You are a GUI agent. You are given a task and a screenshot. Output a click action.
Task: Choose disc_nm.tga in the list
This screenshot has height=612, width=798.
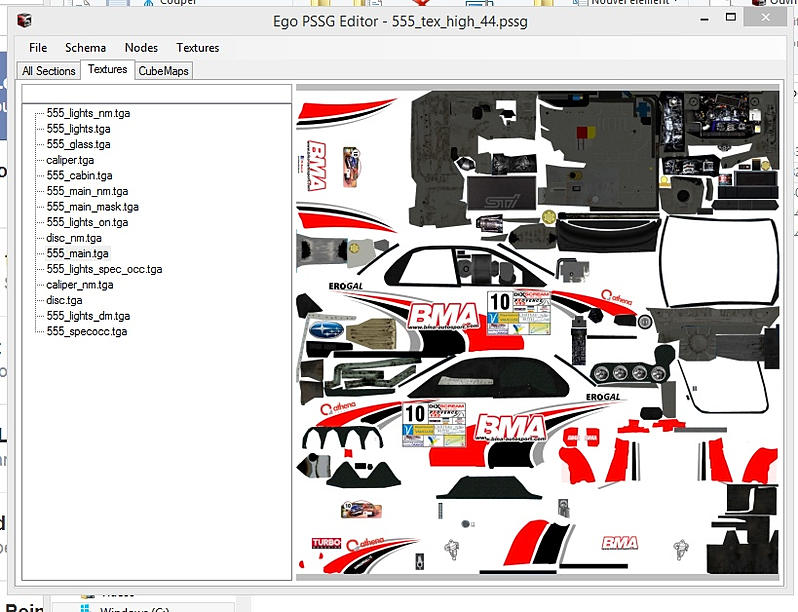74,238
